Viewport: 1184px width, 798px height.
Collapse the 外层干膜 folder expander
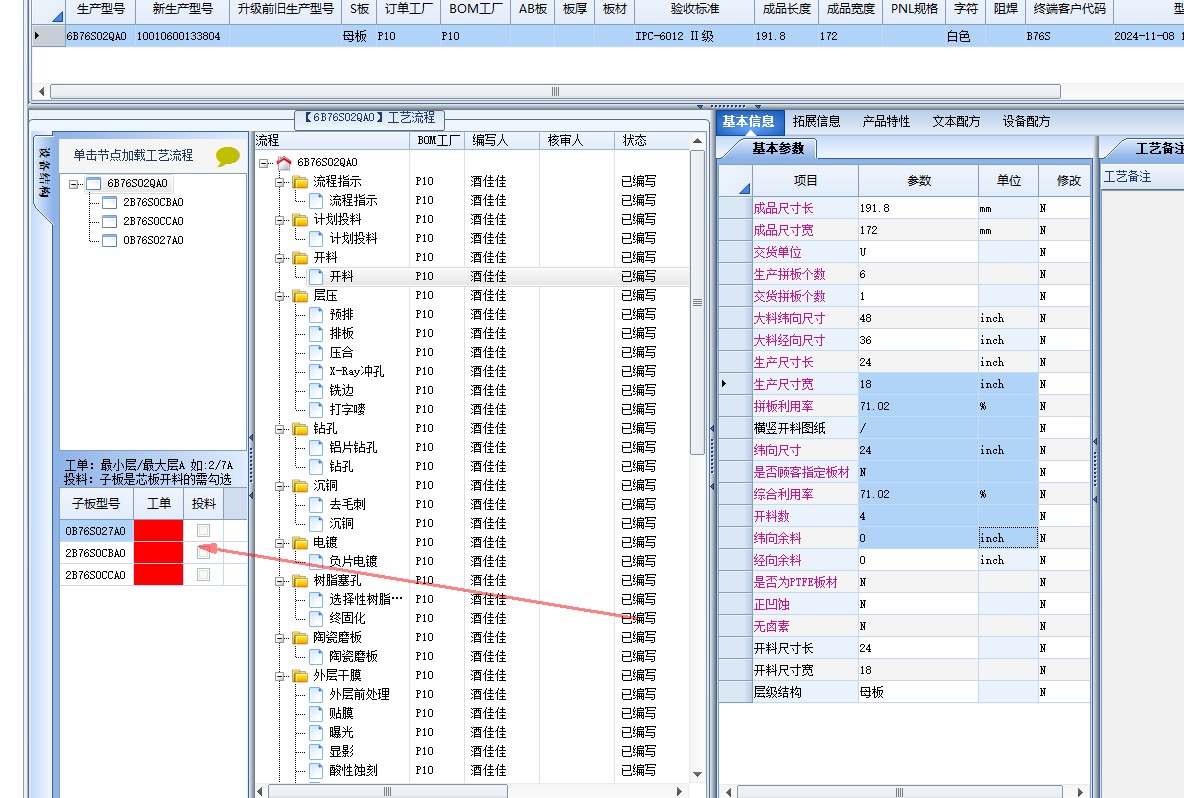(x=280, y=676)
